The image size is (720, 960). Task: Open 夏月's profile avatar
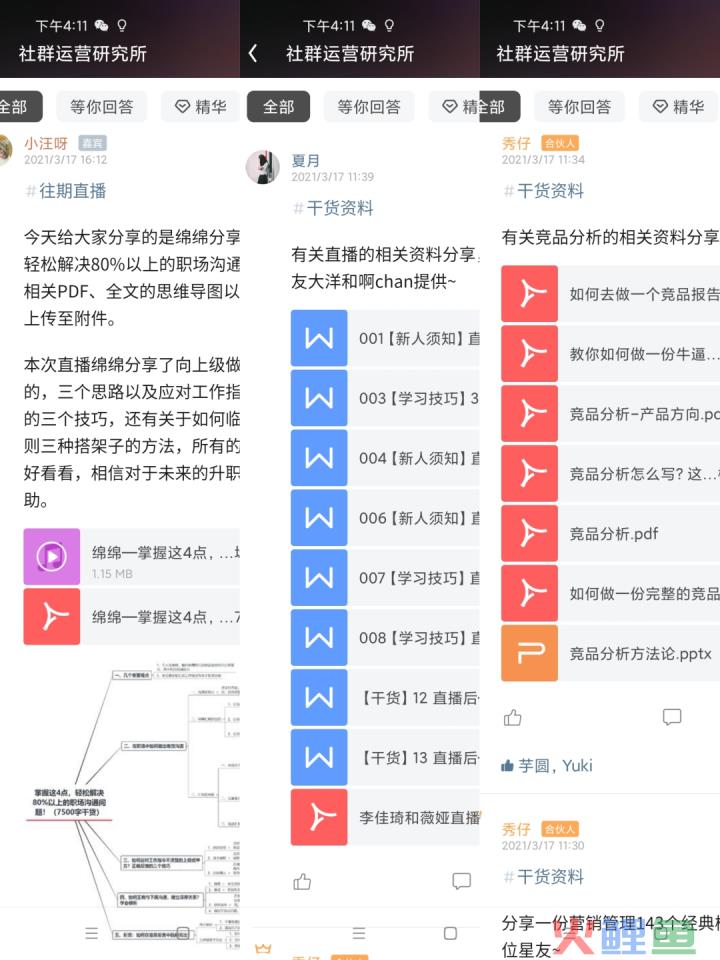[263, 167]
